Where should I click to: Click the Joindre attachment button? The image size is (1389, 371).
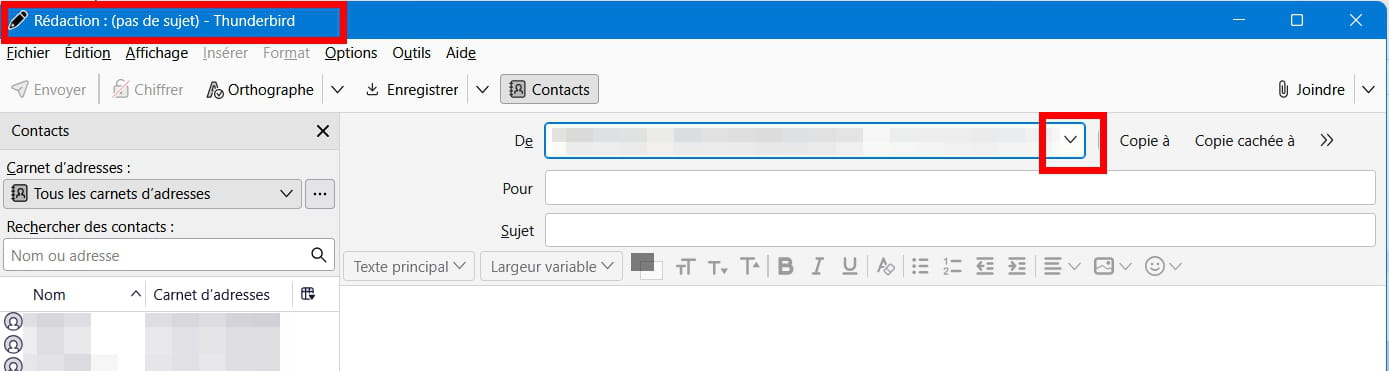click(x=1311, y=89)
